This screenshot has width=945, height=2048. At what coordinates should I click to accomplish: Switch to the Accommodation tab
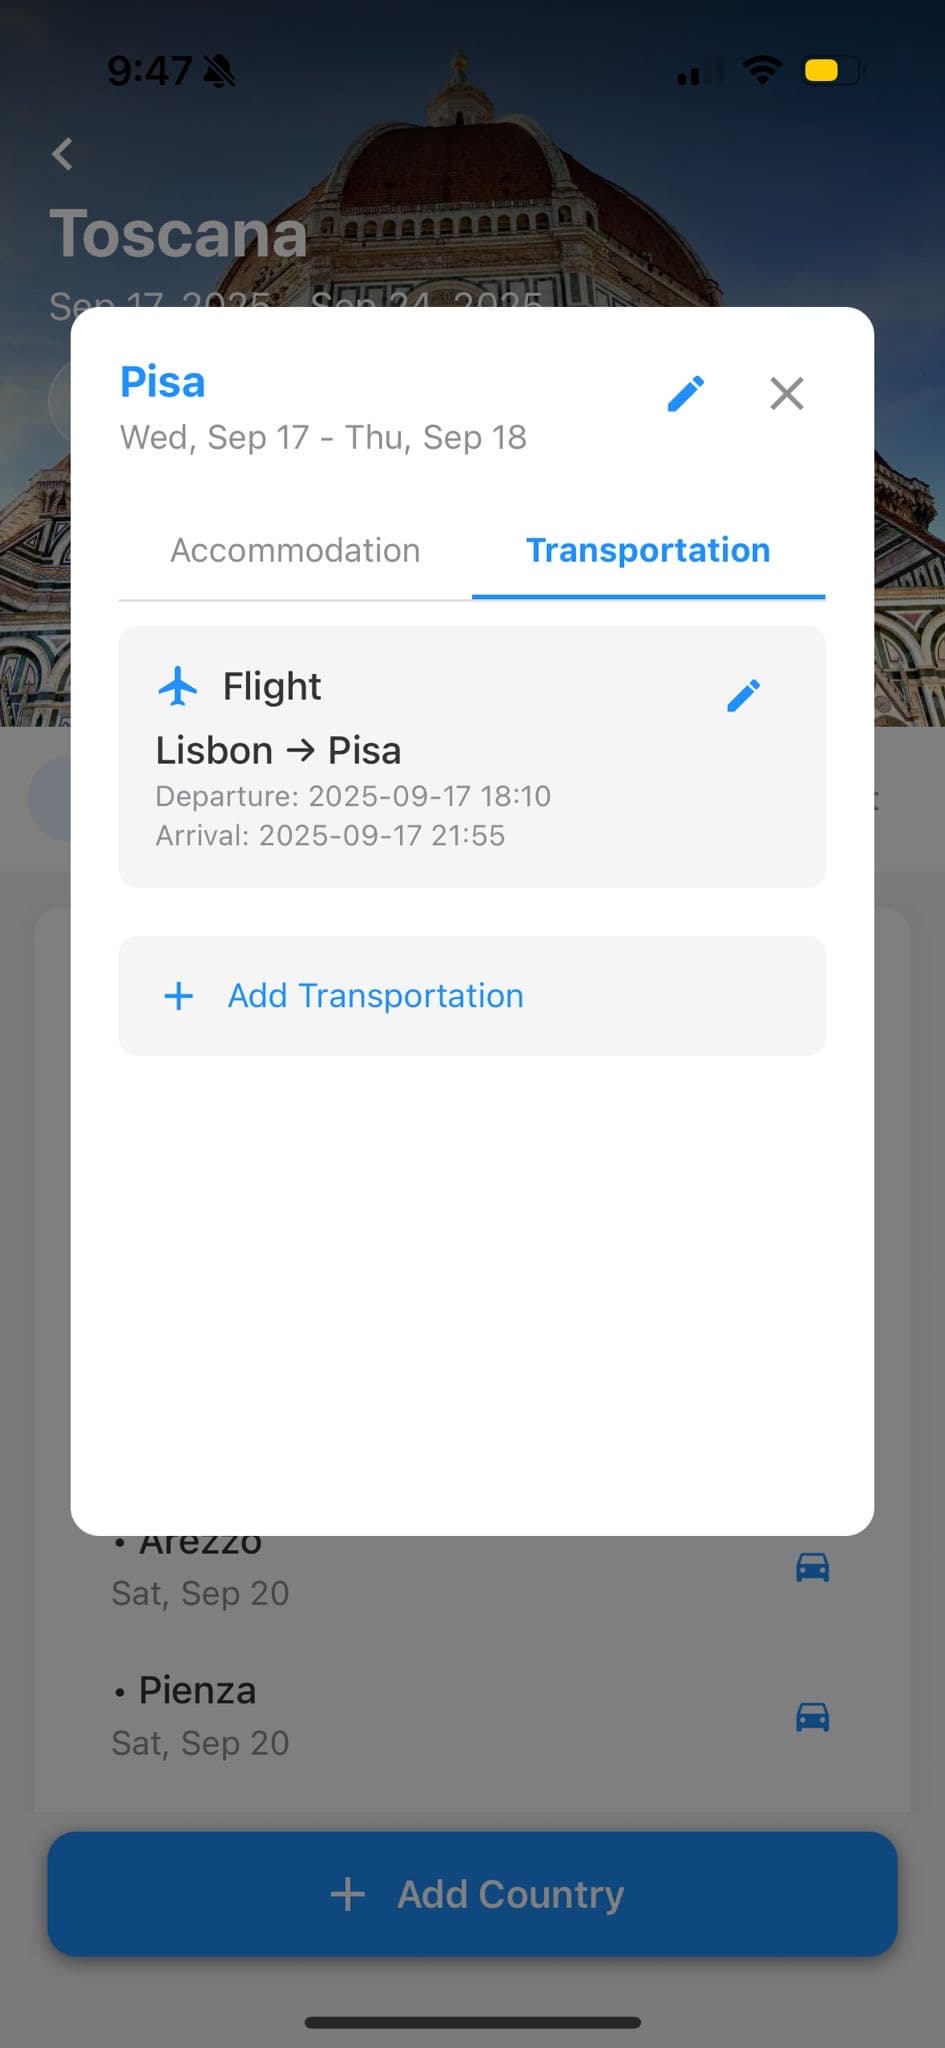295,551
